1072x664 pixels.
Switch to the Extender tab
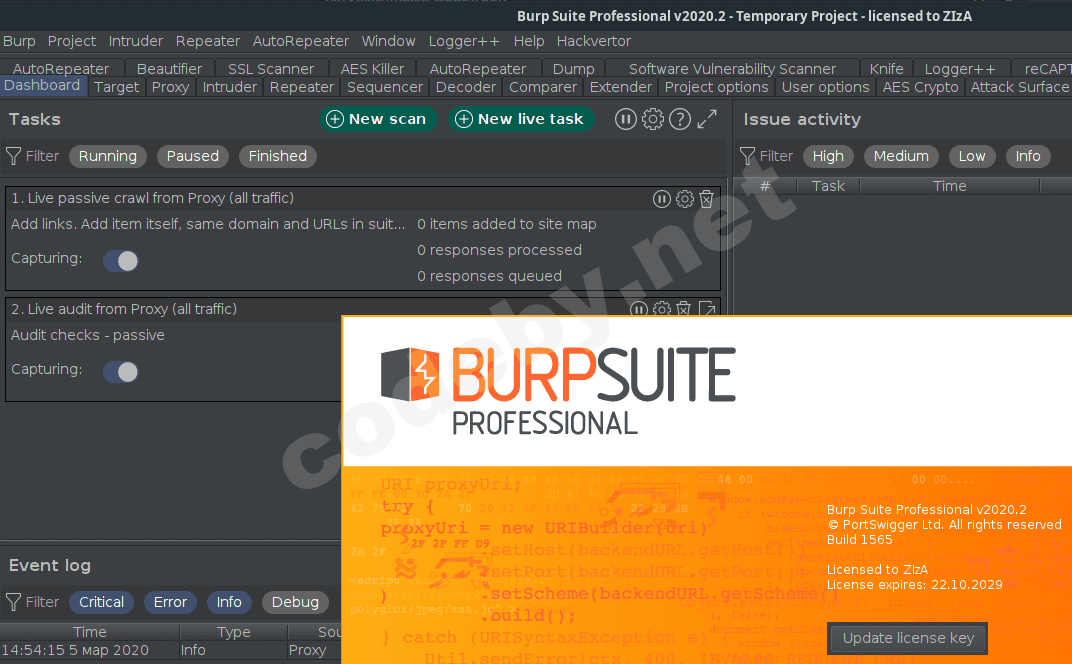click(621, 88)
